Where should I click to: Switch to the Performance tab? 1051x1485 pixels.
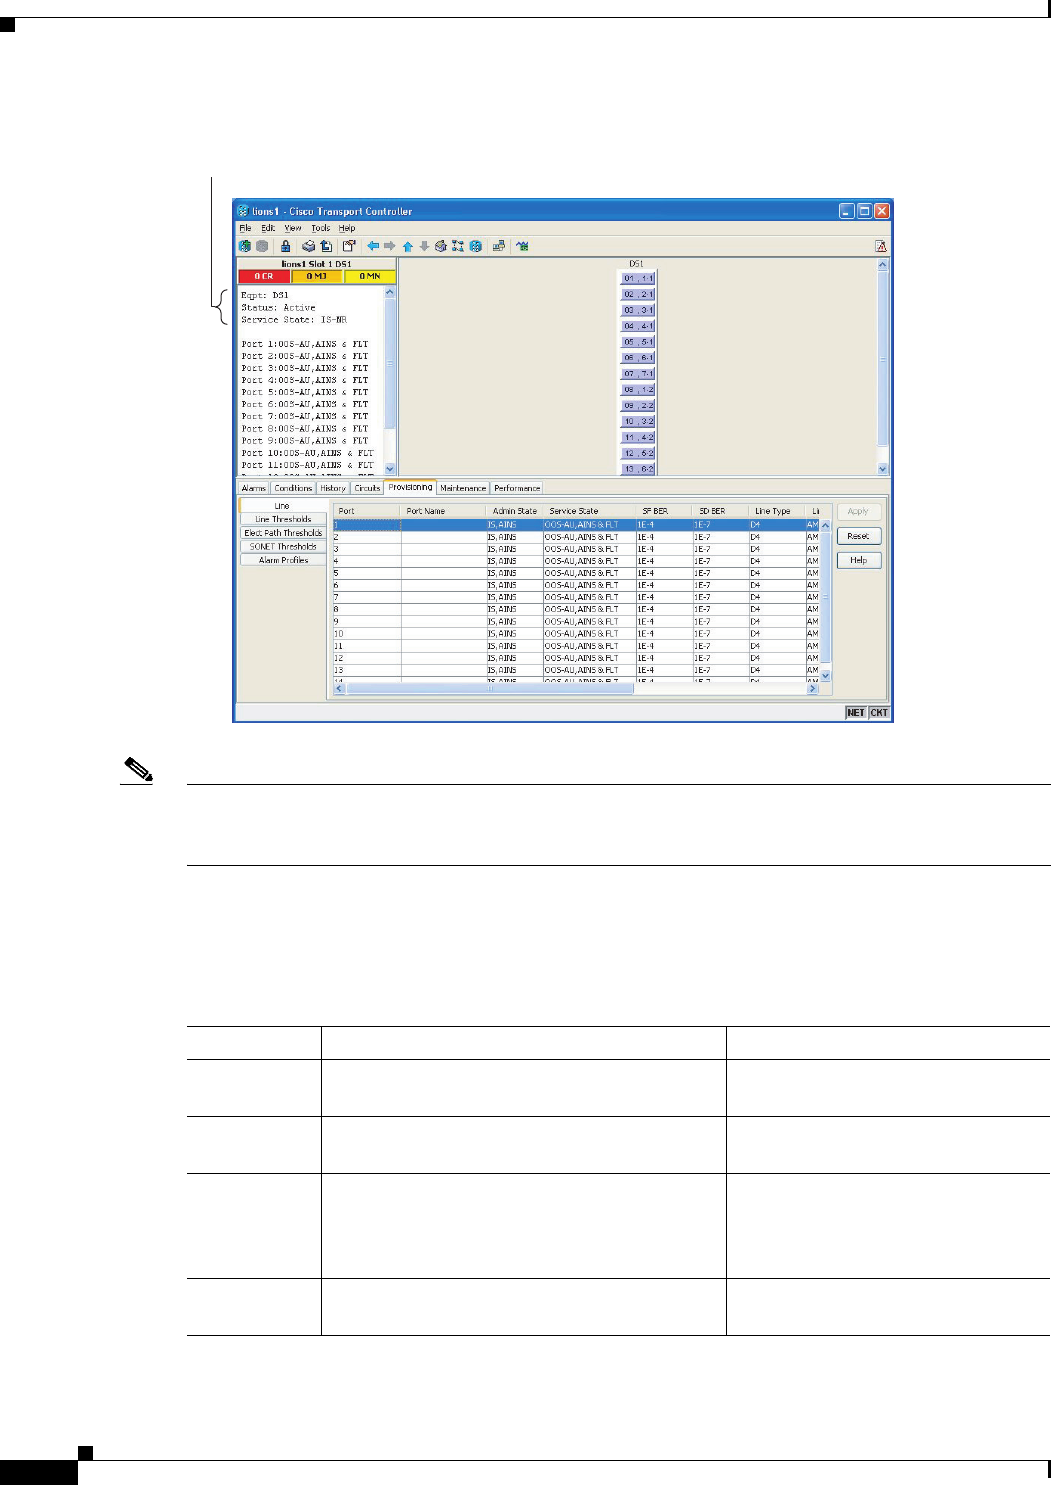(517, 488)
